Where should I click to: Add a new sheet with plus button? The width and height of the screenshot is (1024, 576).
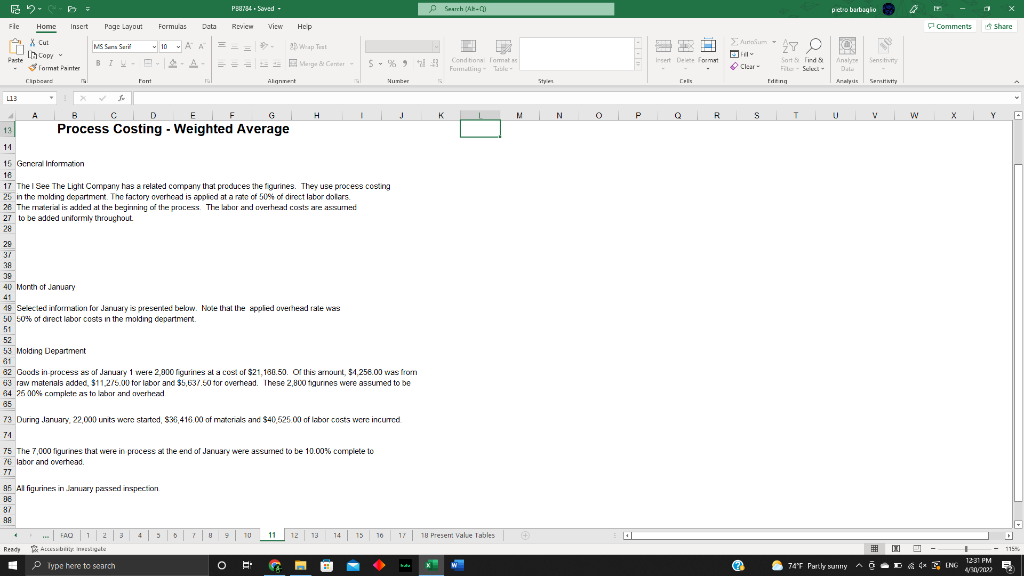pos(525,536)
